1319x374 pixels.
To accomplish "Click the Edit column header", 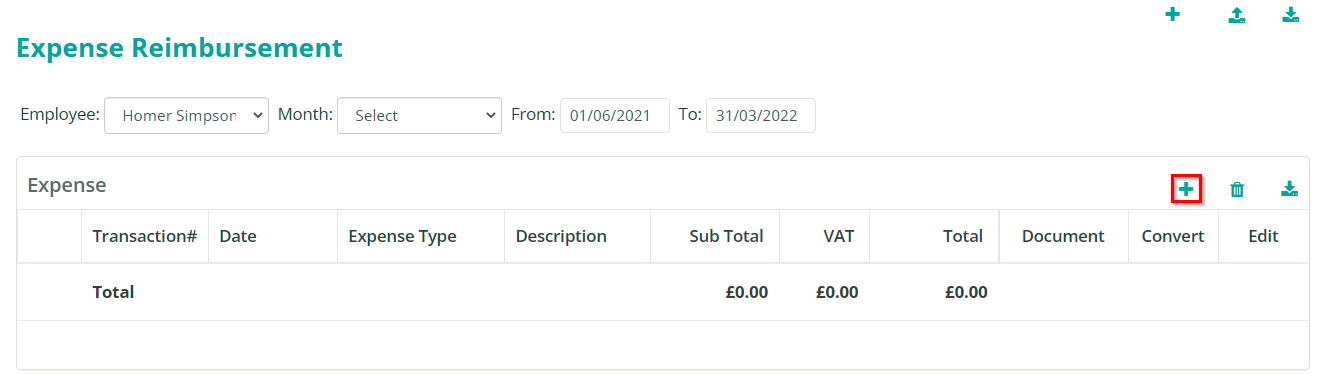I will [x=1263, y=236].
